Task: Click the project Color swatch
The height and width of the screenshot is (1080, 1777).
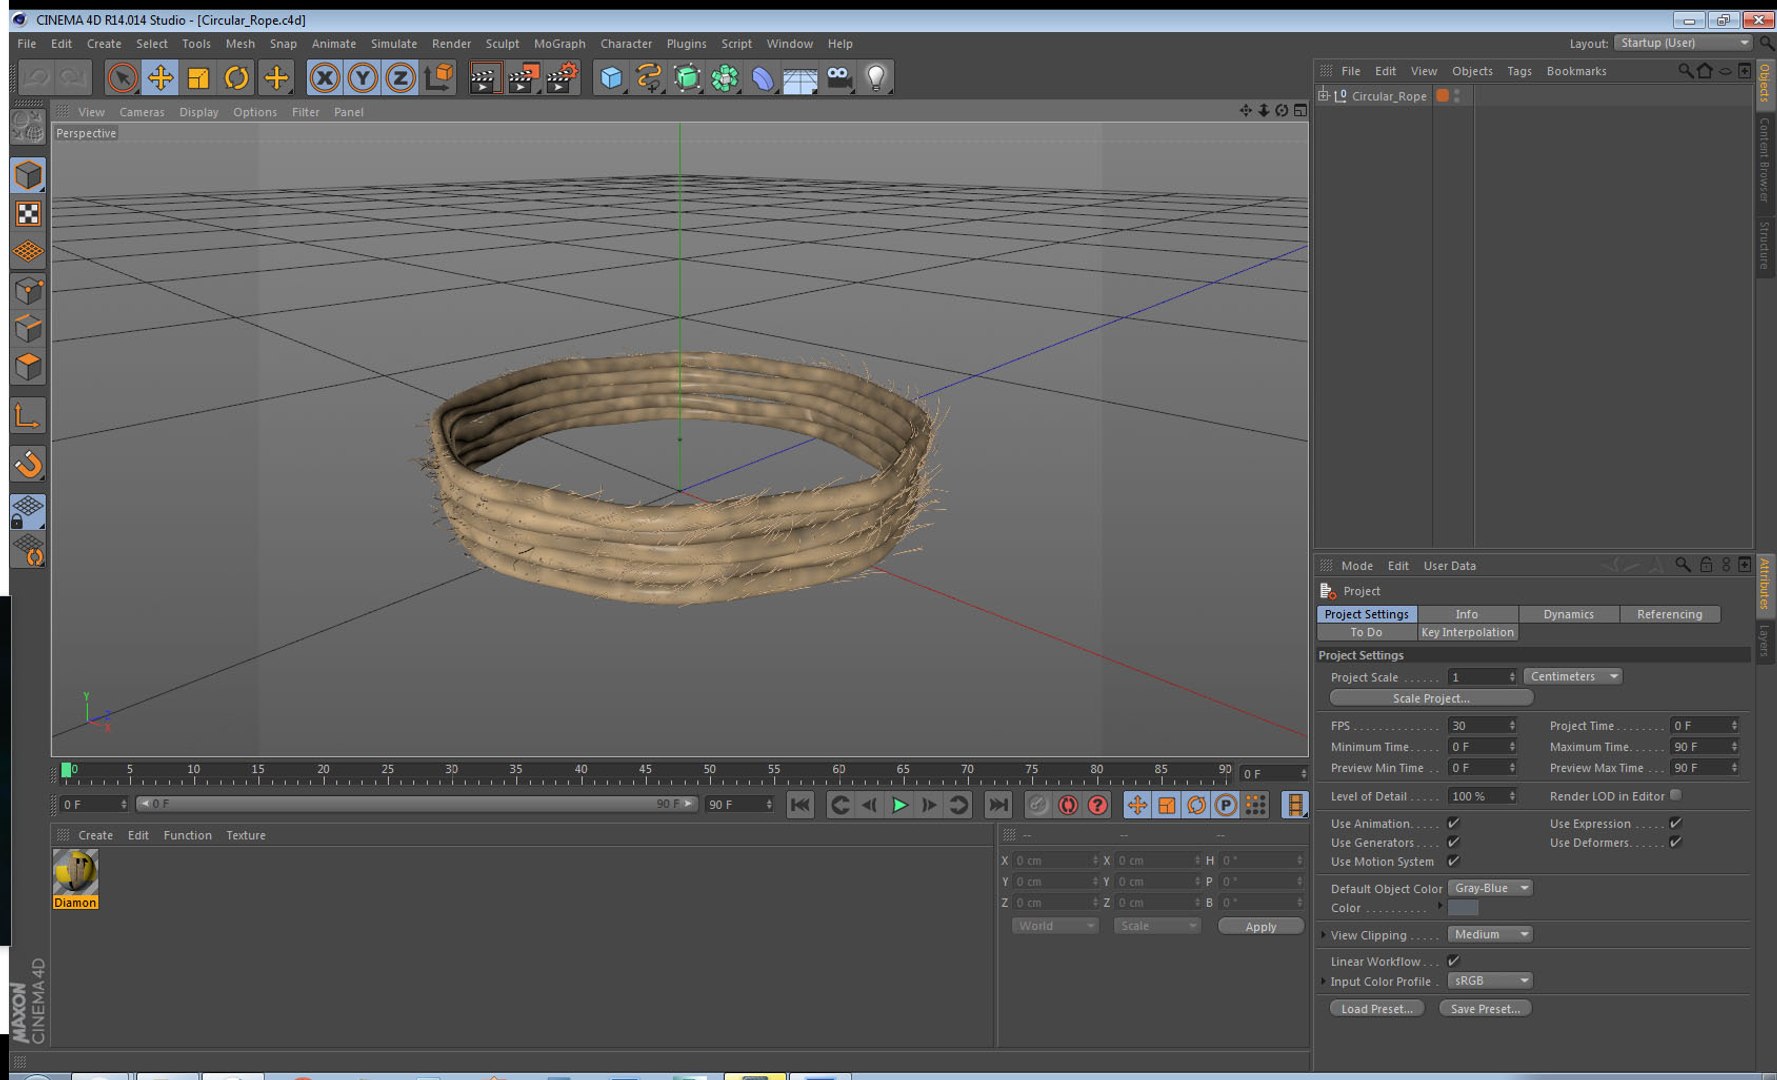Action: tap(1463, 908)
